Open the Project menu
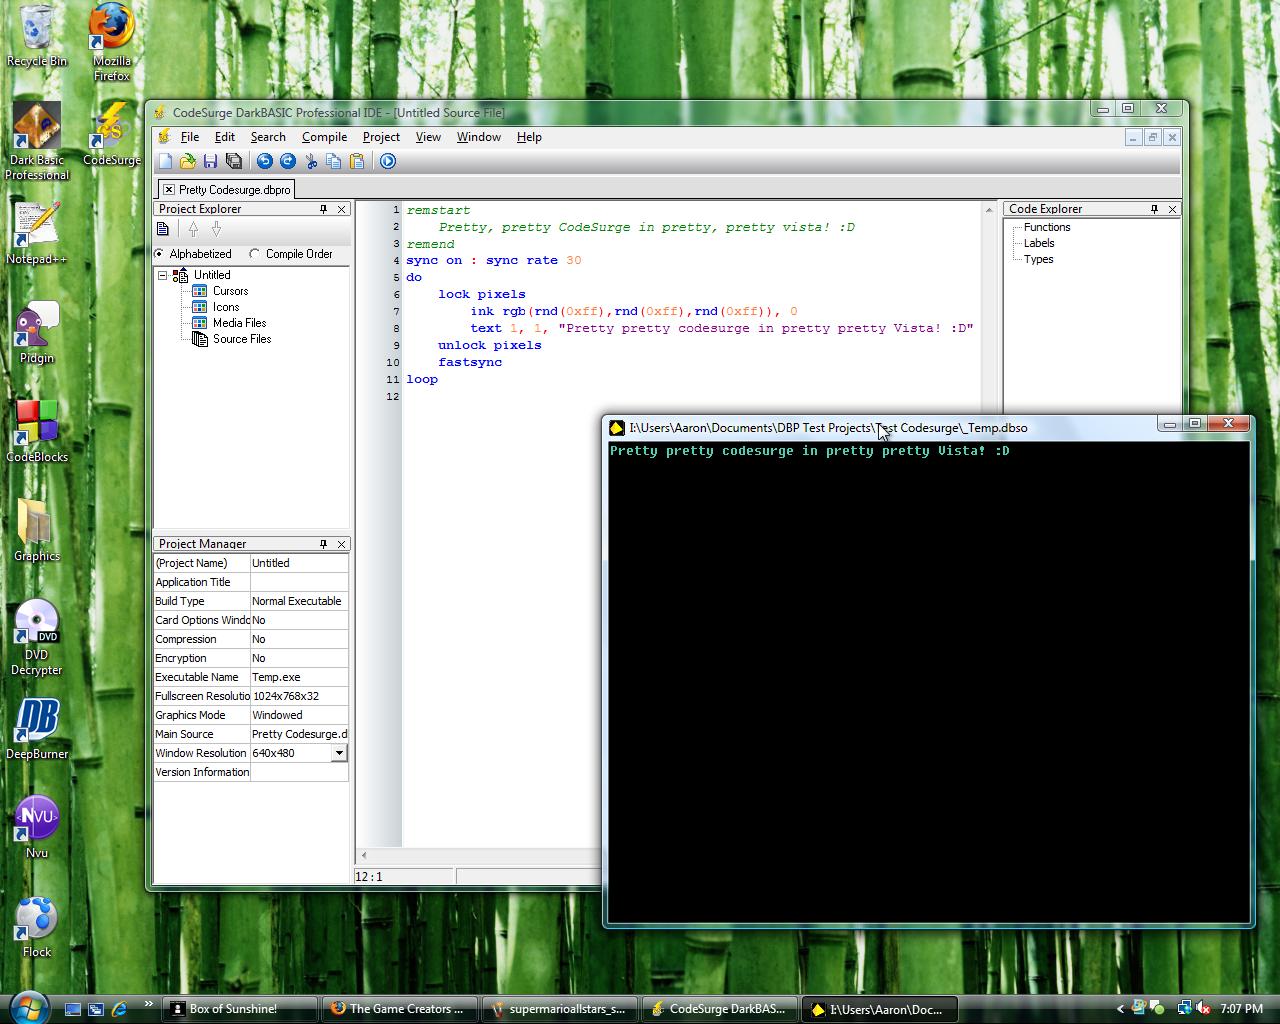1280x1024 pixels. [381, 137]
